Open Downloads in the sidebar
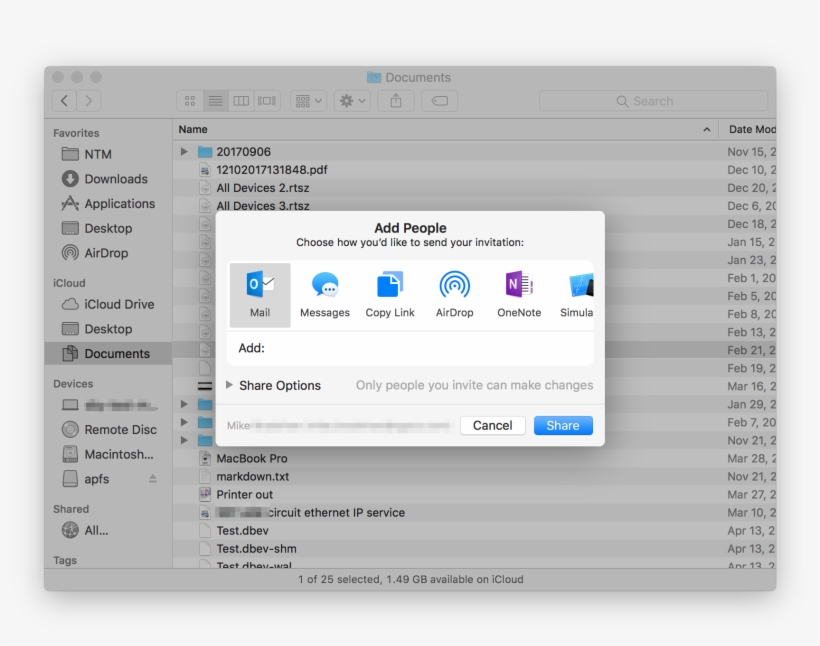 [108, 179]
